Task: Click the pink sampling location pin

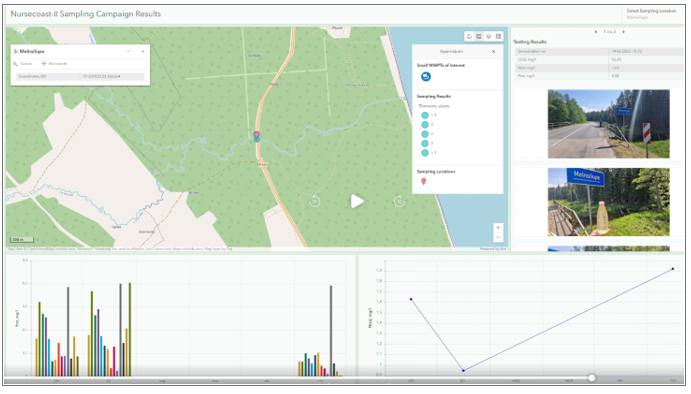Action: click(256, 135)
